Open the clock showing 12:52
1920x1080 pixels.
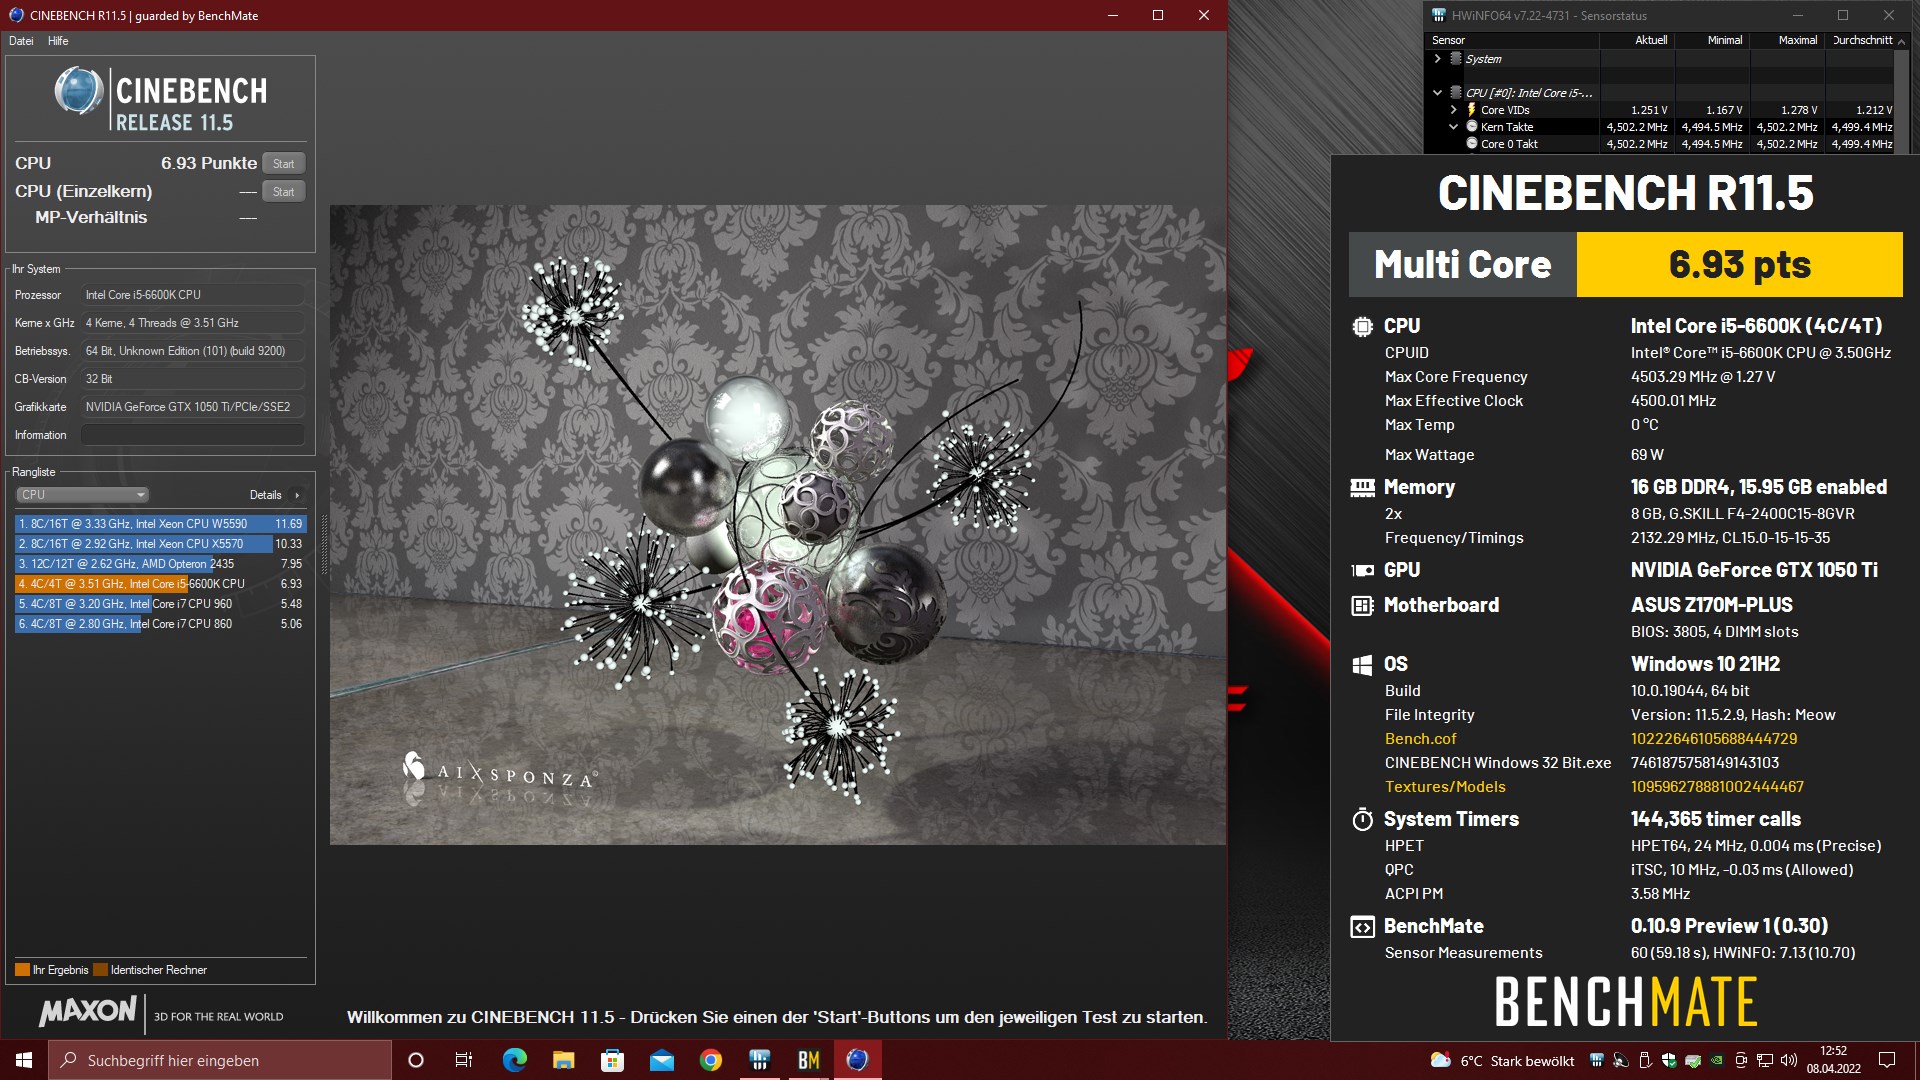point(1833,1060)
